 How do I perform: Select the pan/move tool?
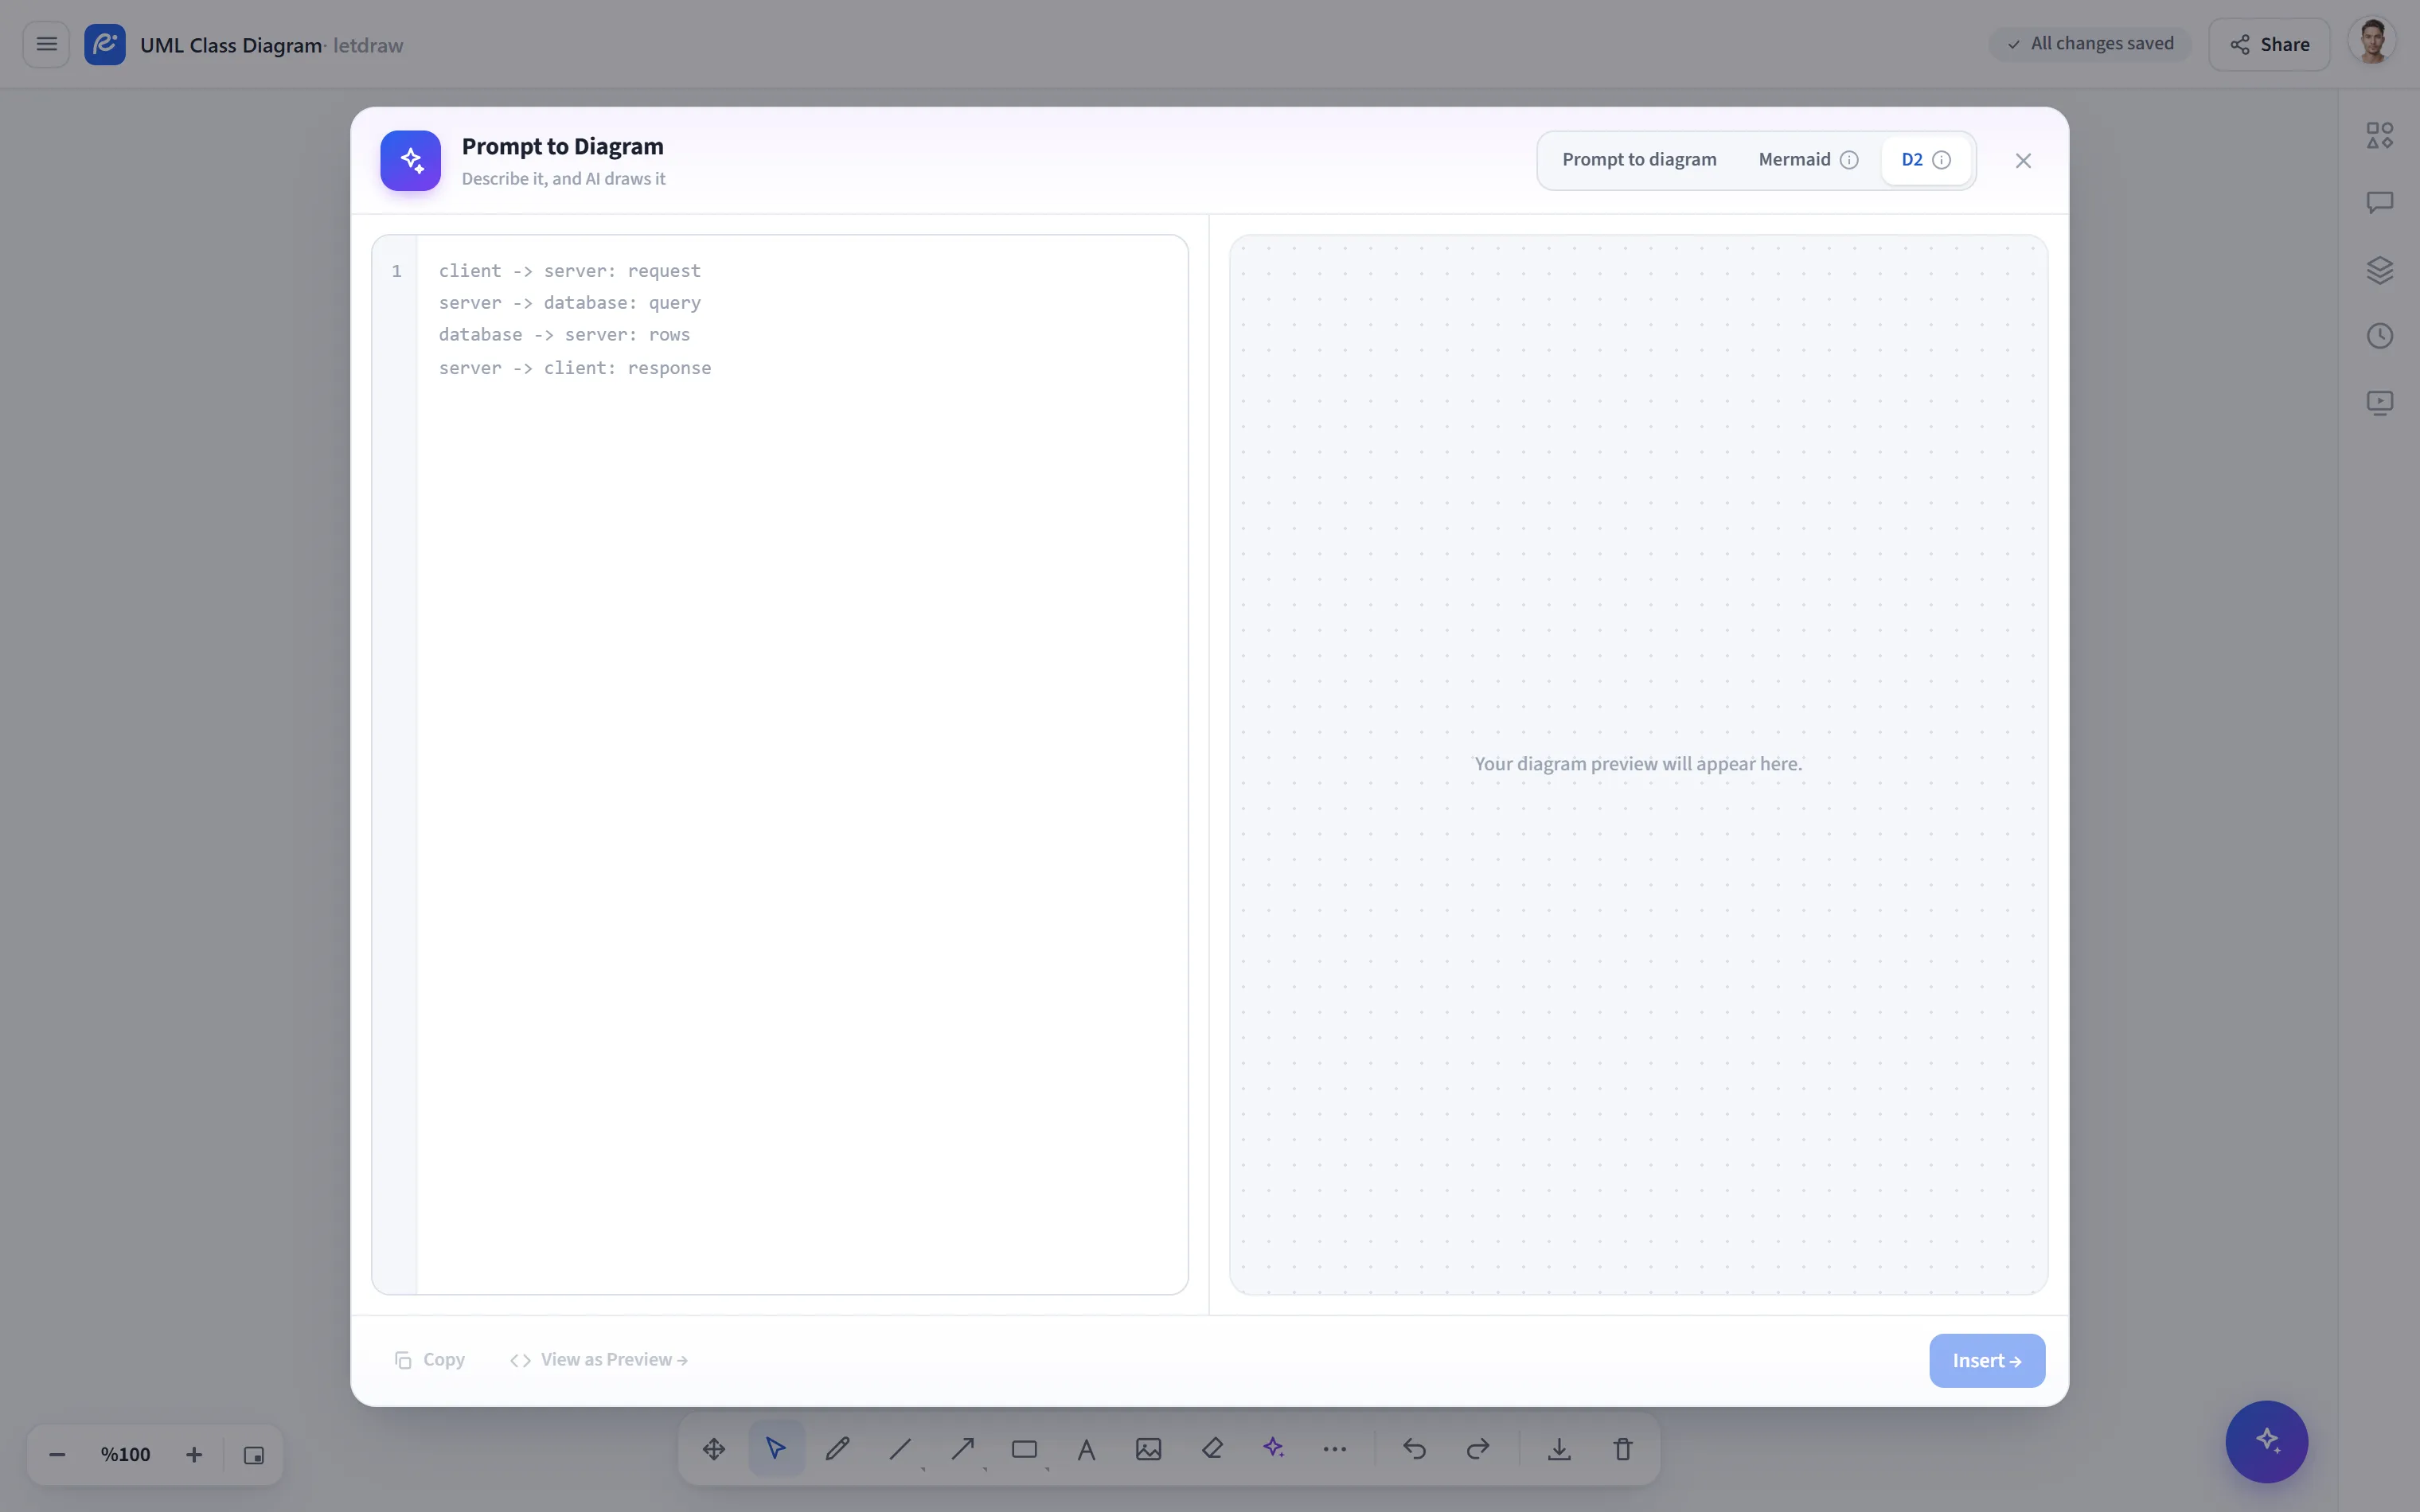tap(714, 1448)
